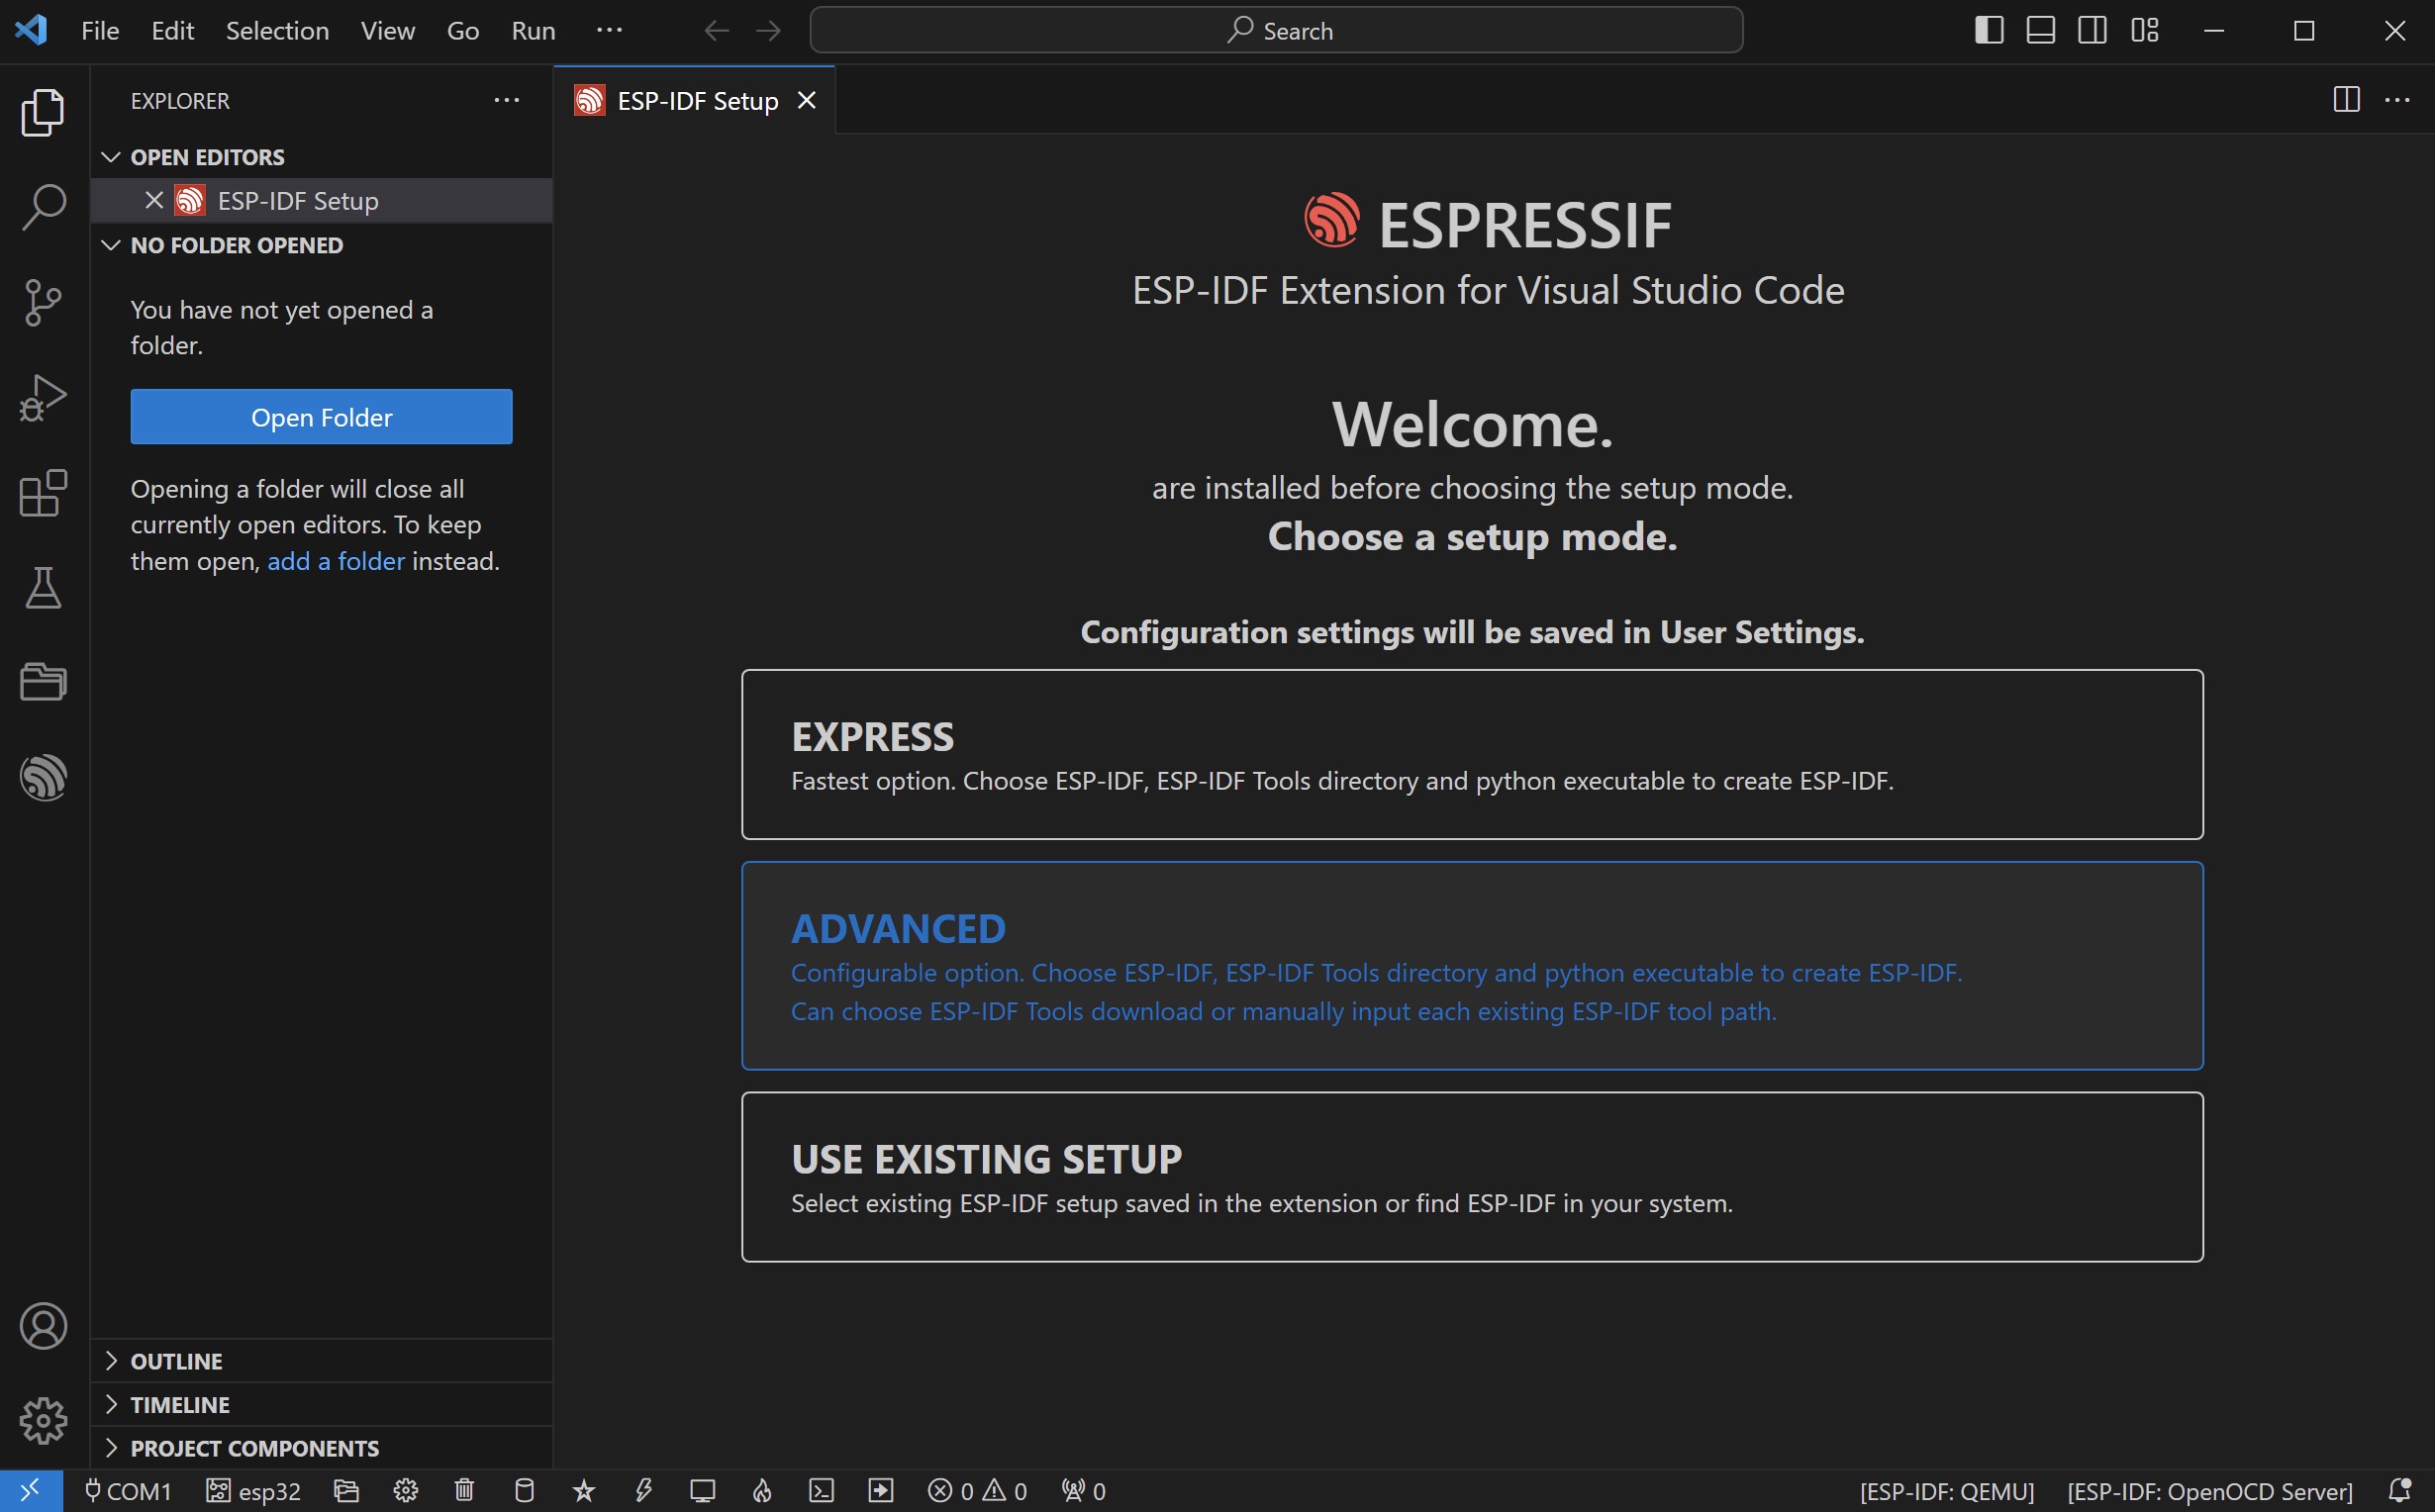The image size is (2435, 1512).
Task: Click the Open Folder button
Action: pos(321,417)
